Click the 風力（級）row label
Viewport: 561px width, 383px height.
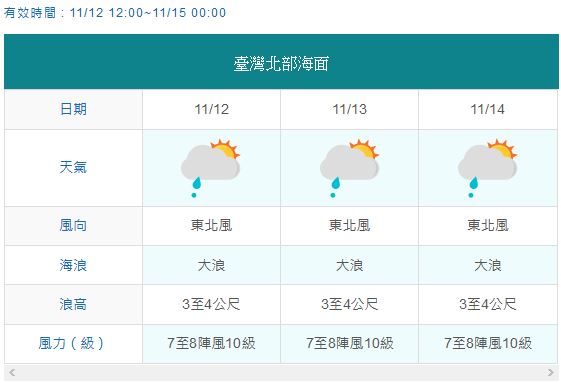tap(71, 343)
